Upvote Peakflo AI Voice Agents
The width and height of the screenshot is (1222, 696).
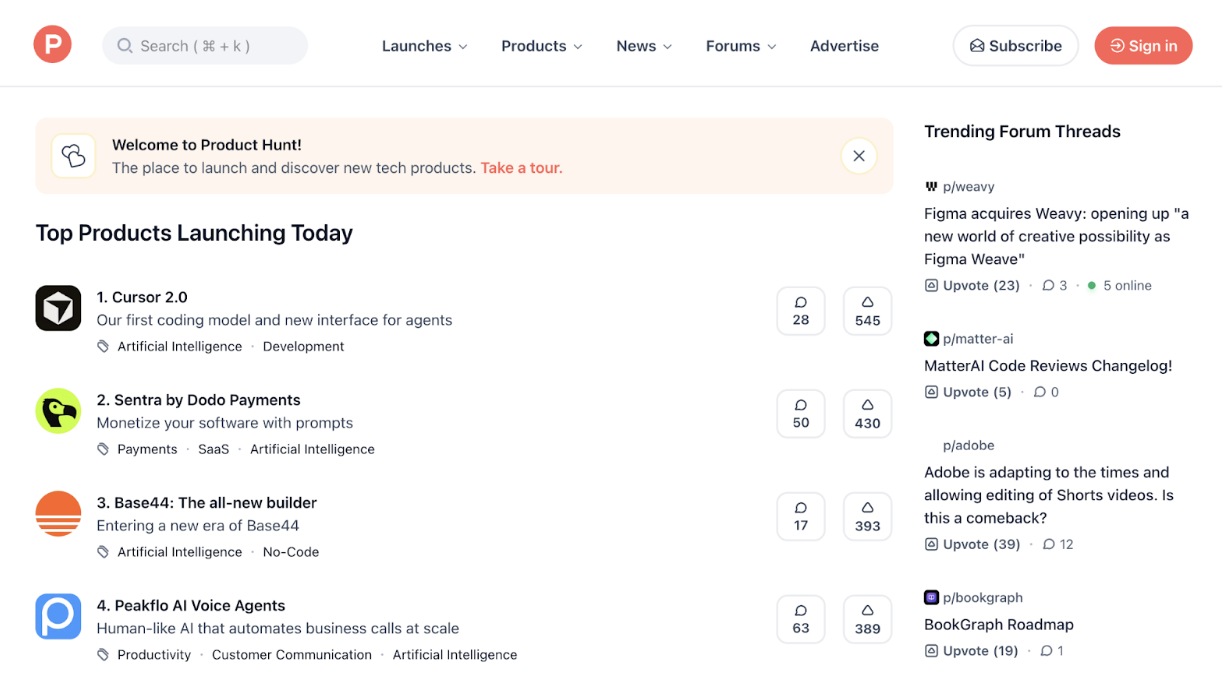(867, 619)
